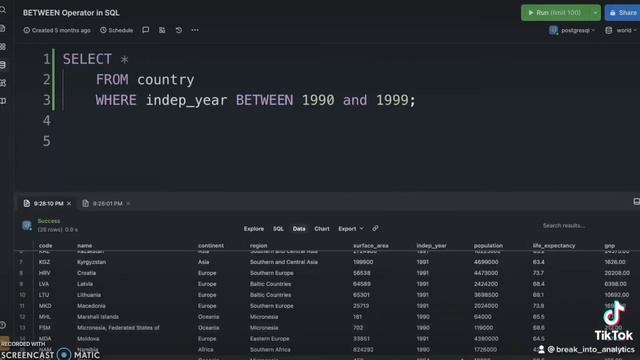Click line number 4 in the editor gutter
This screenshot has width=640, height=360.
click(47, 120)
